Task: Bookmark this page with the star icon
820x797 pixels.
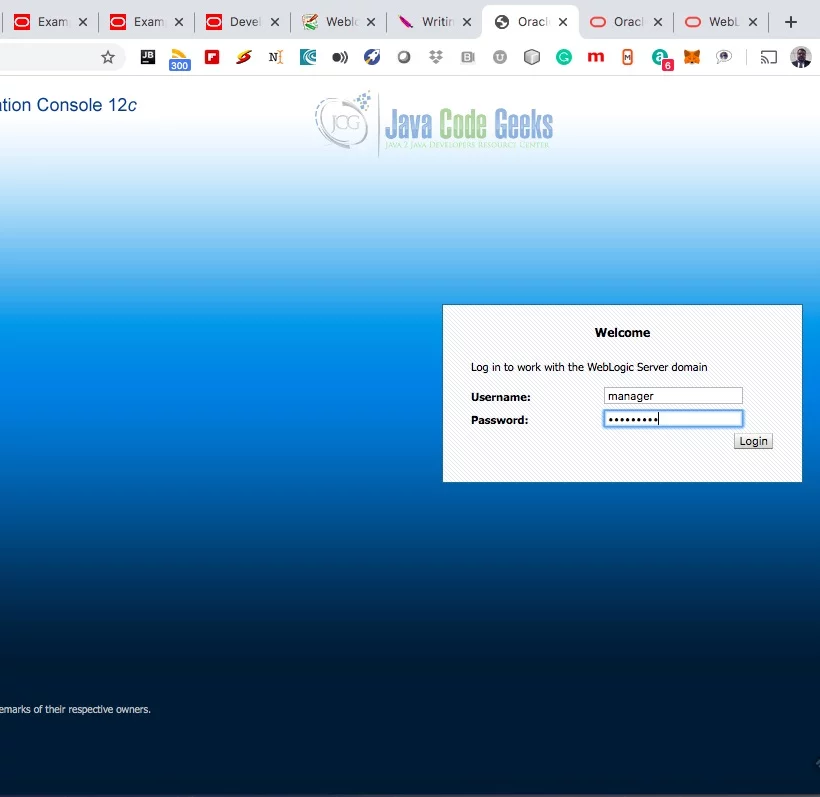Action: point(108,57)
